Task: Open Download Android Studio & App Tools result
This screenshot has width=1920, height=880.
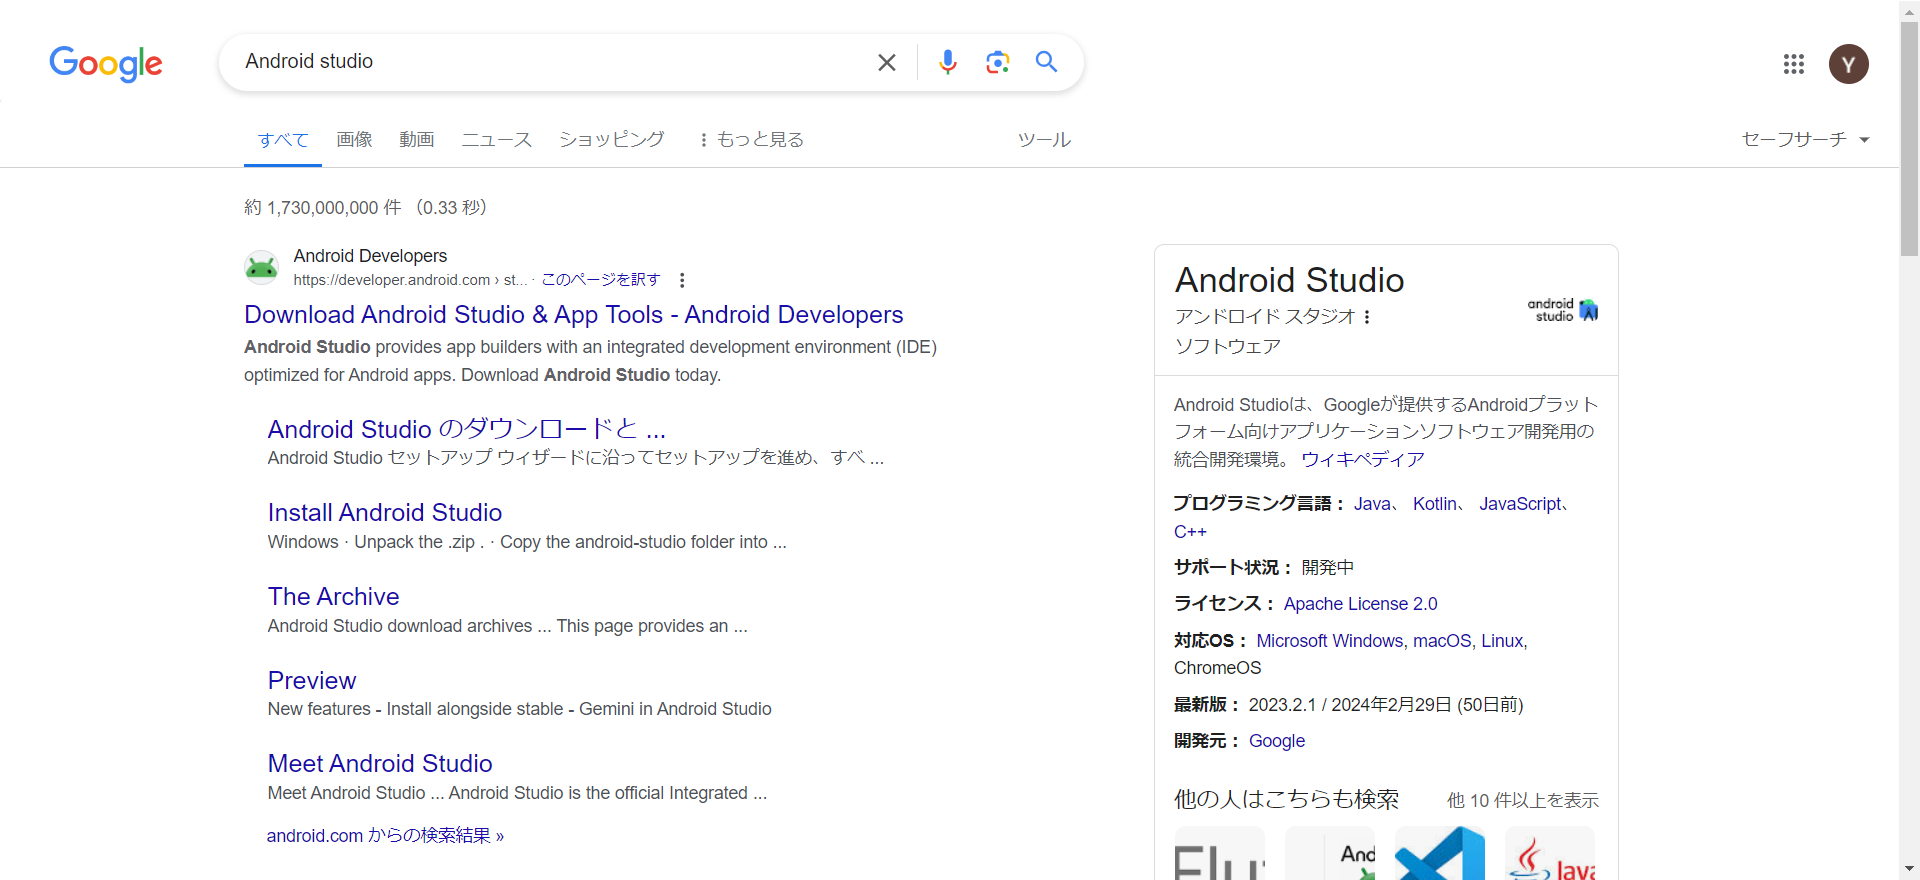Action: click(573, 315)
